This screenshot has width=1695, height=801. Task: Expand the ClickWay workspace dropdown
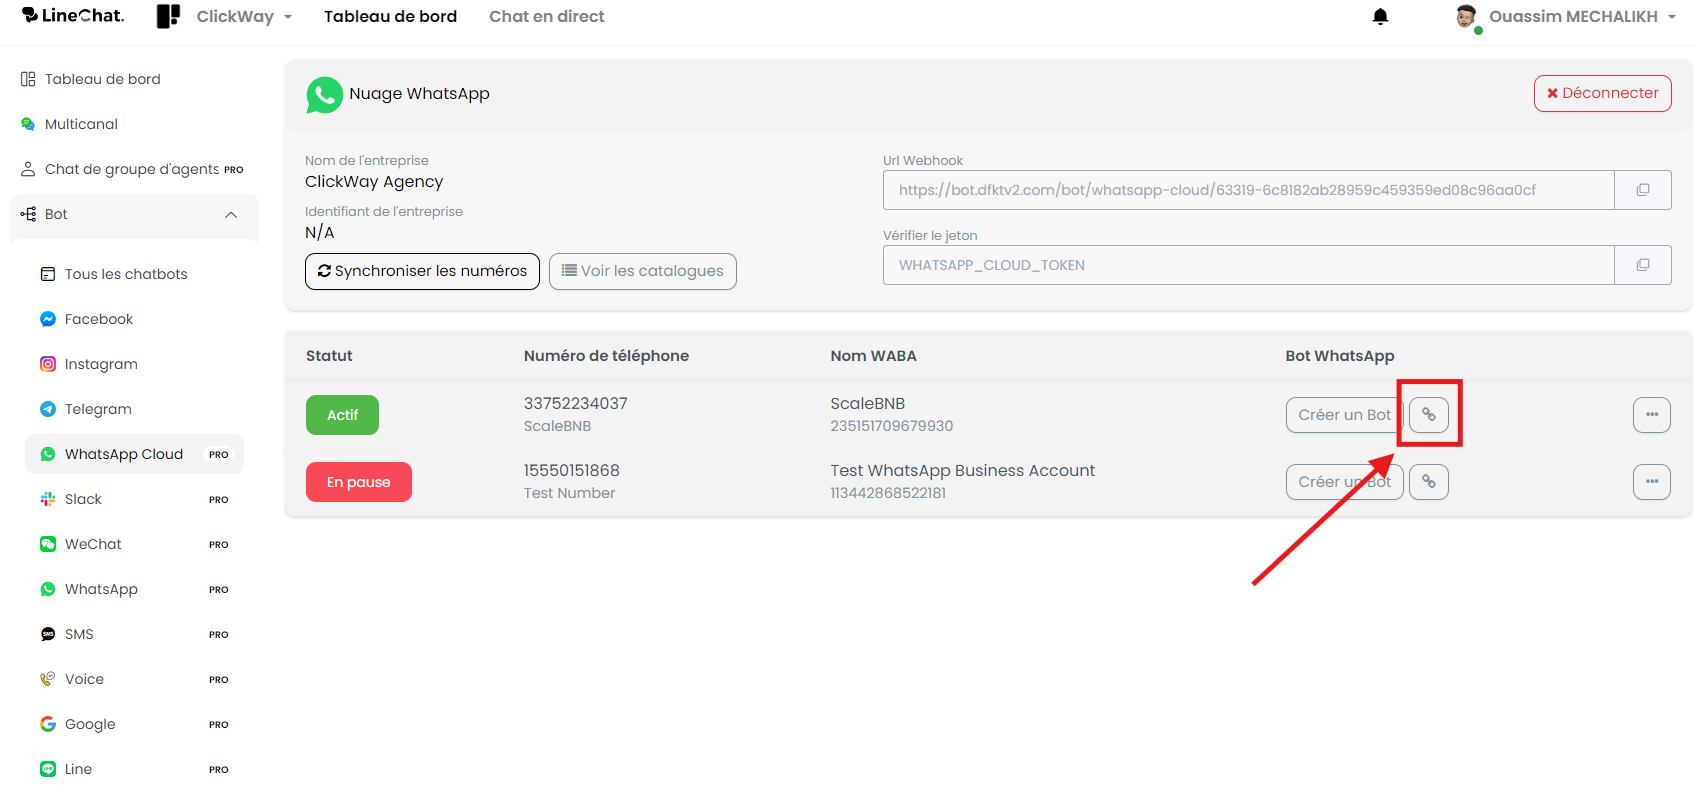tap(244, 16)
